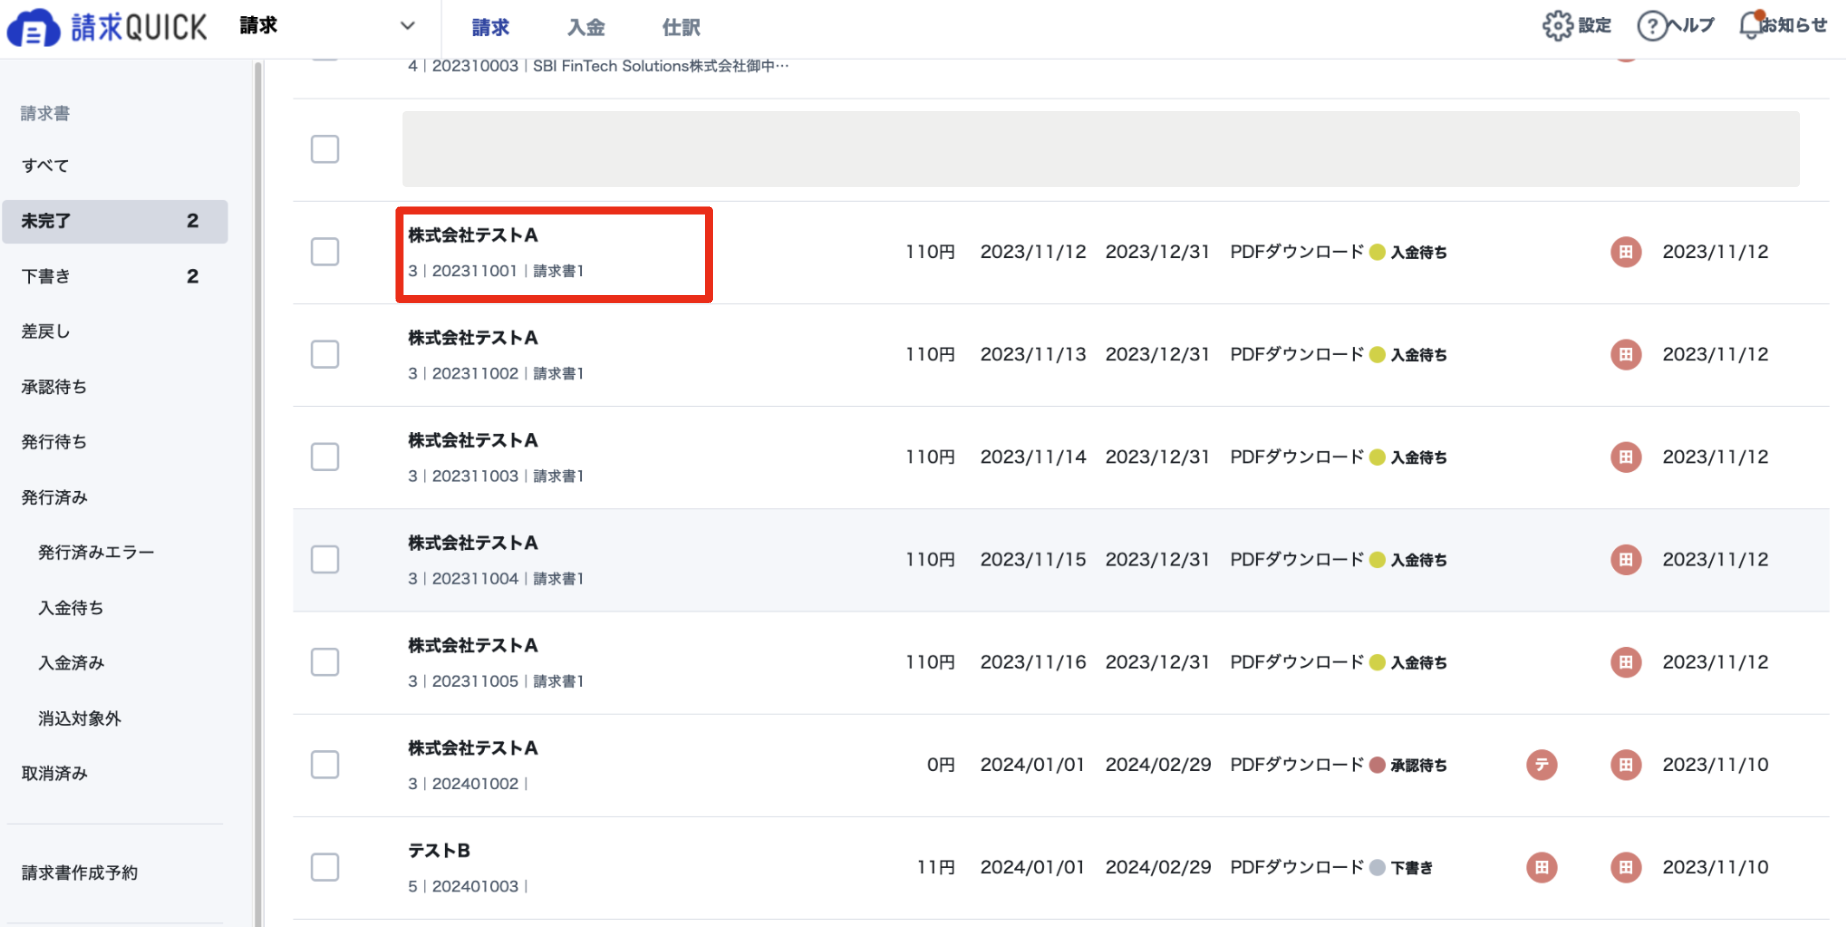The height and width of the screenshot is (927, 1846).
Task: Click the 承認待ち status label for 202401002
Action: point(1418,765)
